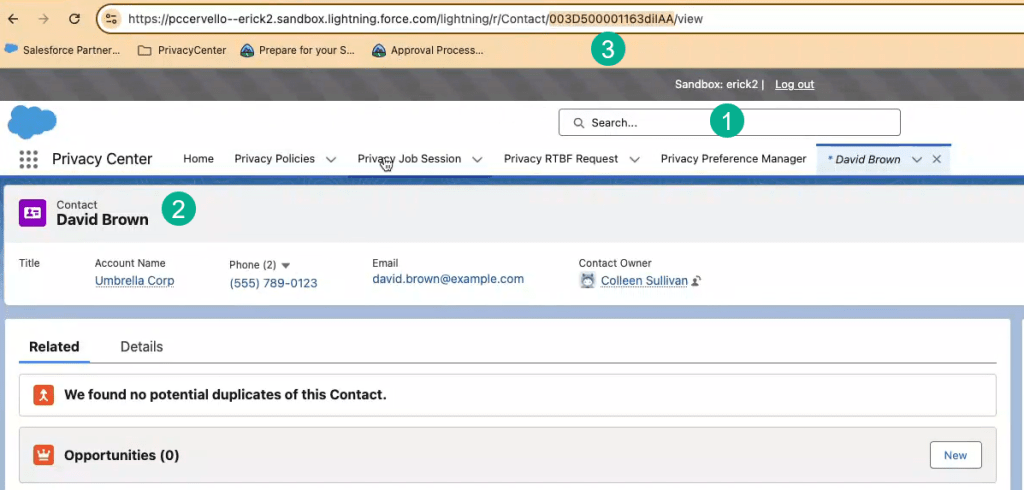Click the New button in Opportunities
The width and height of the screenshot is (1024, 490).
[x=955, y=455]
